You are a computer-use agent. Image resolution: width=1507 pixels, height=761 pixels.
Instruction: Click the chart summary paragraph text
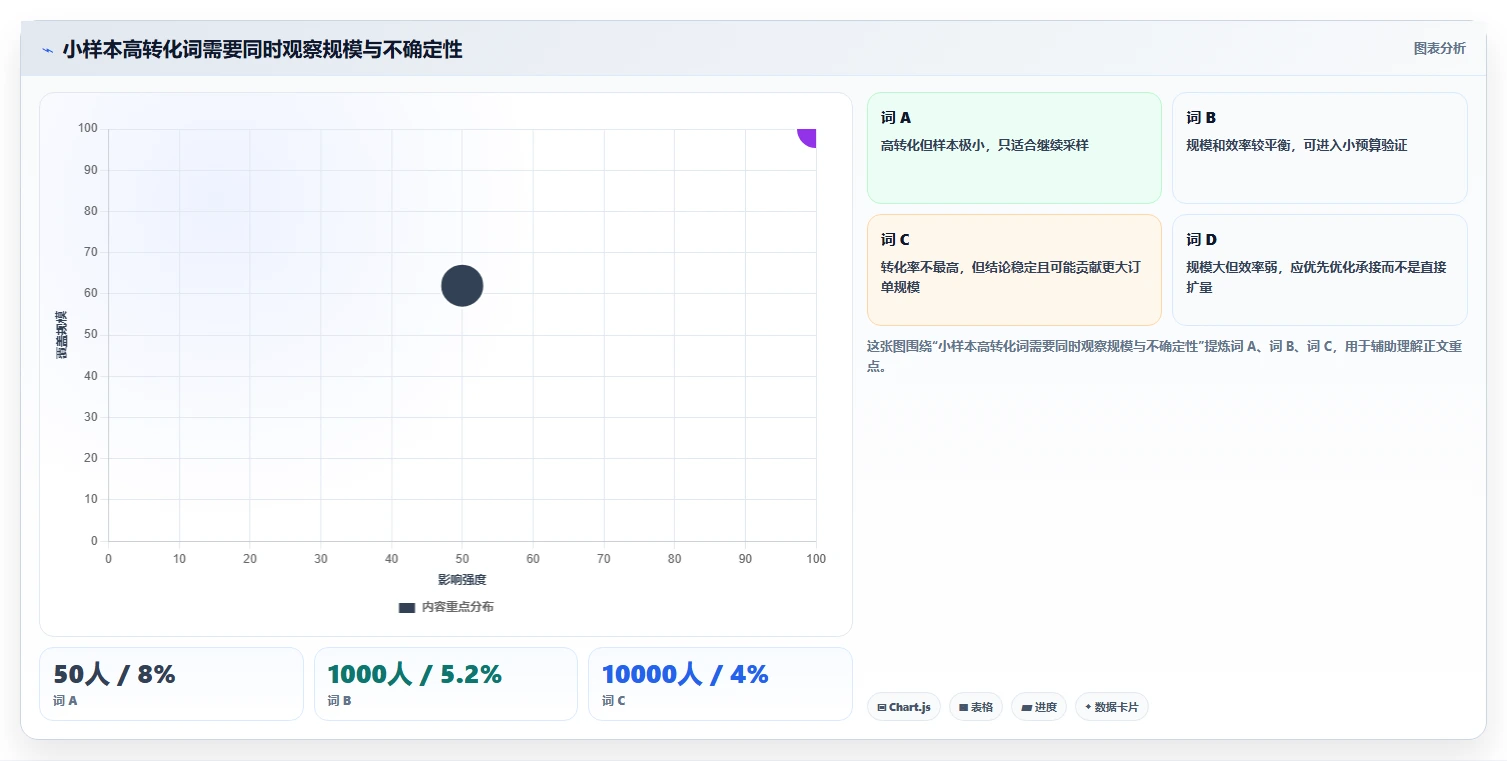point(1166,356)
